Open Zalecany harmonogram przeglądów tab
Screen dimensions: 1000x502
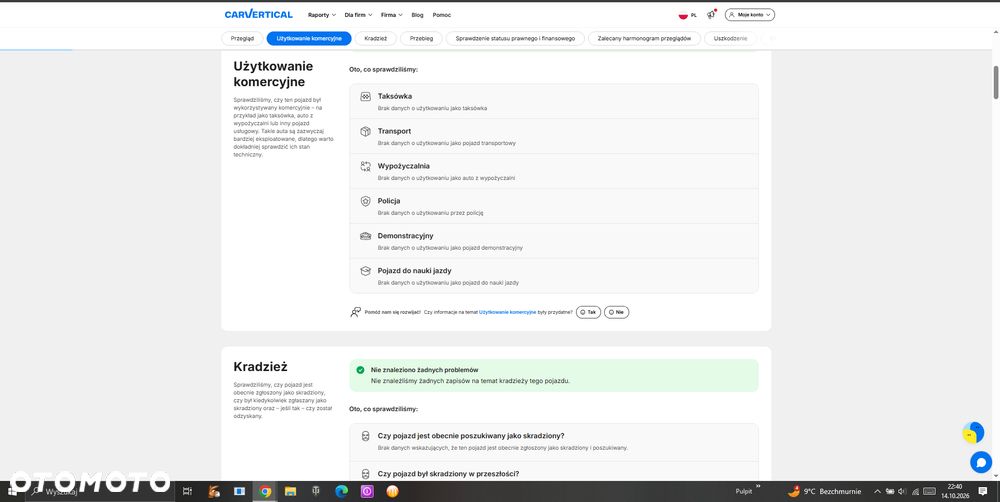[644, 38]
